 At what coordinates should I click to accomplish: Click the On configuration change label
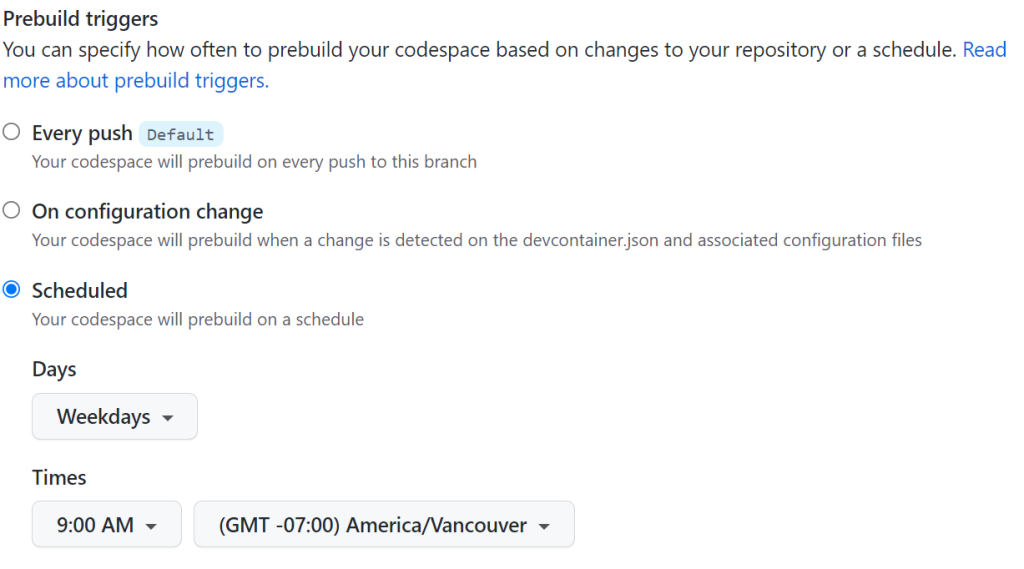tap(148, 211)
